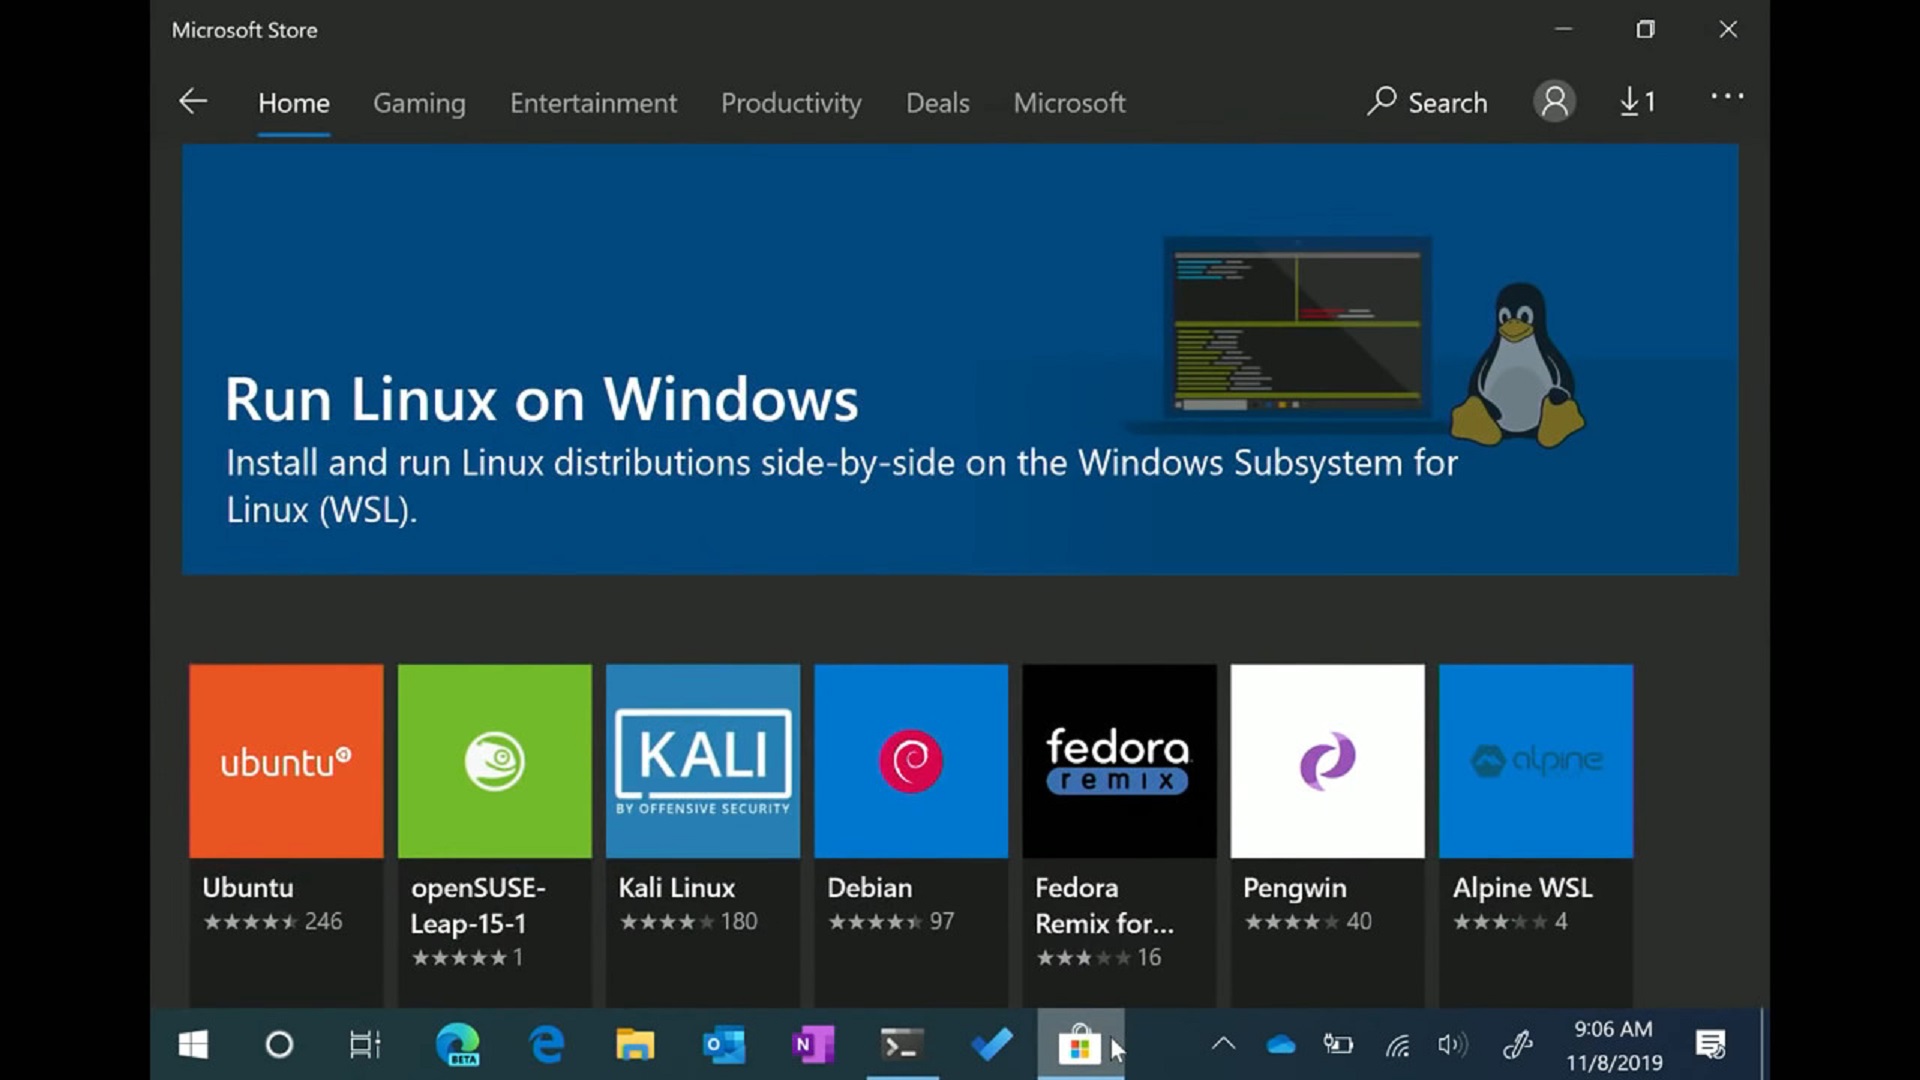Click the Run Linux on Windows banner heading
Image resolution: width=1920 pixels, height=1080 pixels.
pos(541,399)
